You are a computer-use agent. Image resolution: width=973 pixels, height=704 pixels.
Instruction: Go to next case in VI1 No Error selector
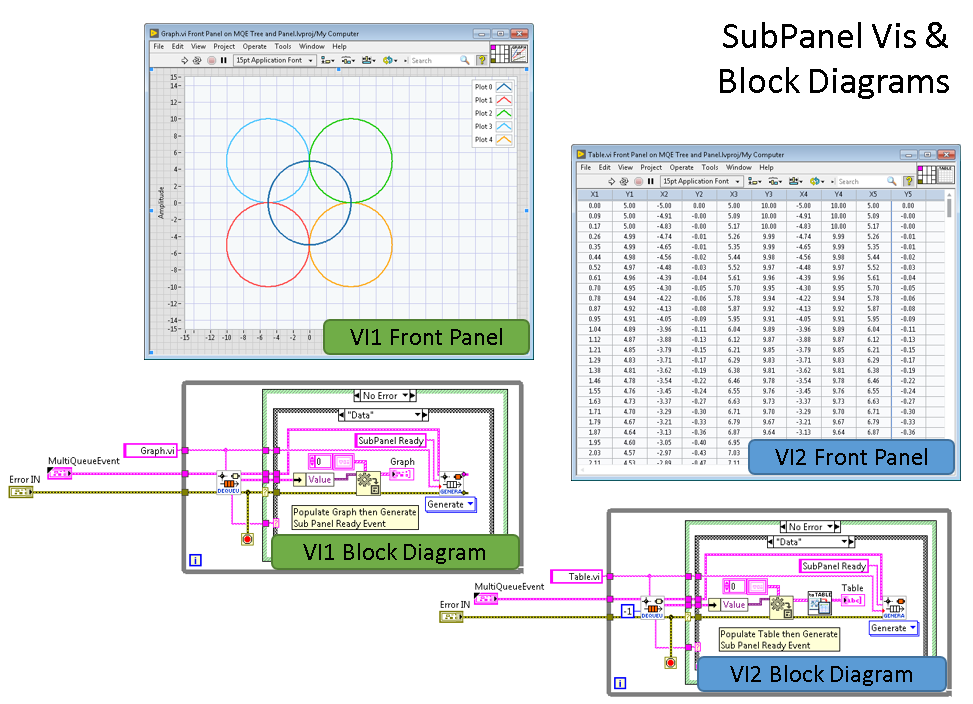click(x=413, y=396)
